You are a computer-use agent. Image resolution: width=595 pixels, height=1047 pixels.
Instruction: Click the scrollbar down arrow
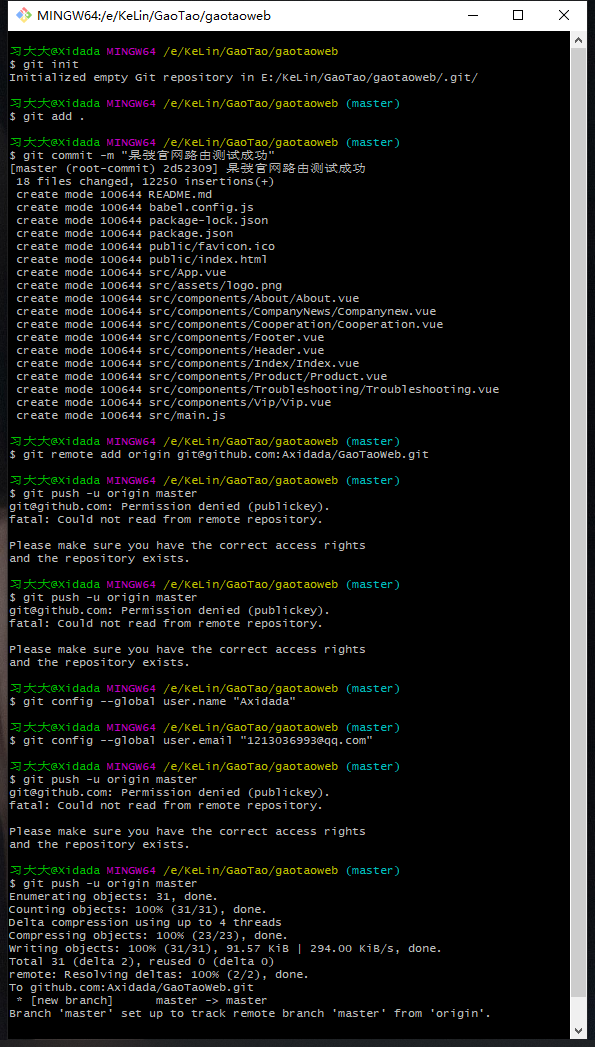pyautogui.click(x=578, y=1030)
